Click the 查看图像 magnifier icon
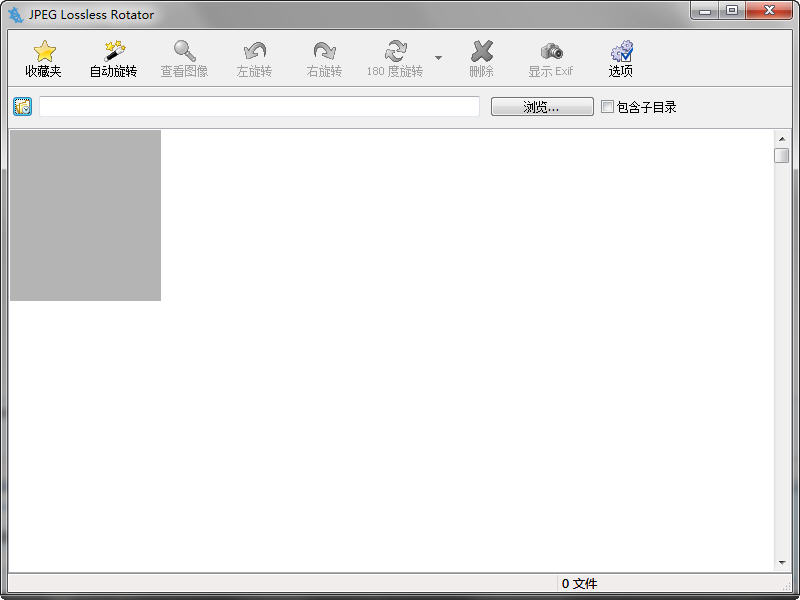This screenshot has width=800, height=600. [184, 51]
